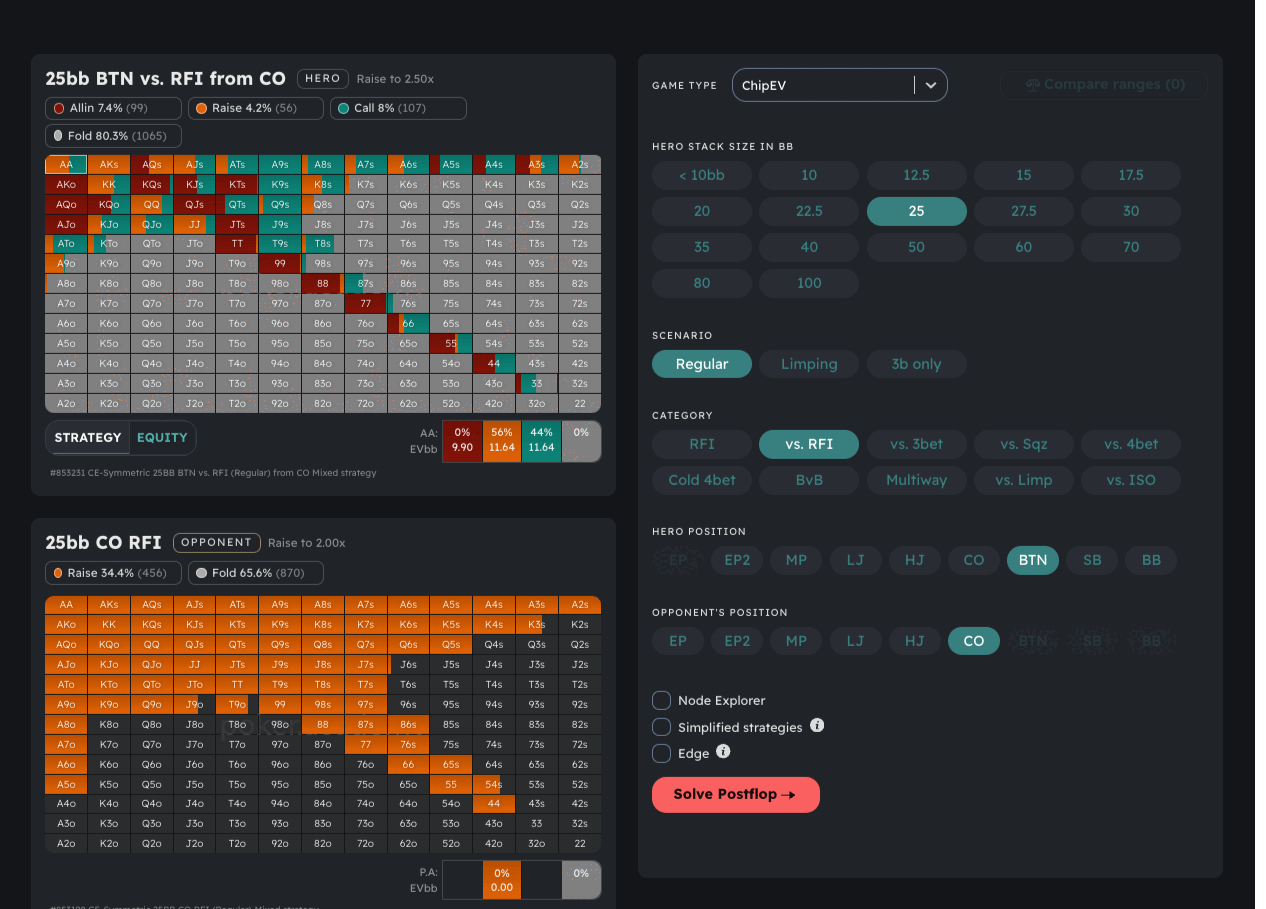Click the scales icon on Compare ranges

[1033, 85]
